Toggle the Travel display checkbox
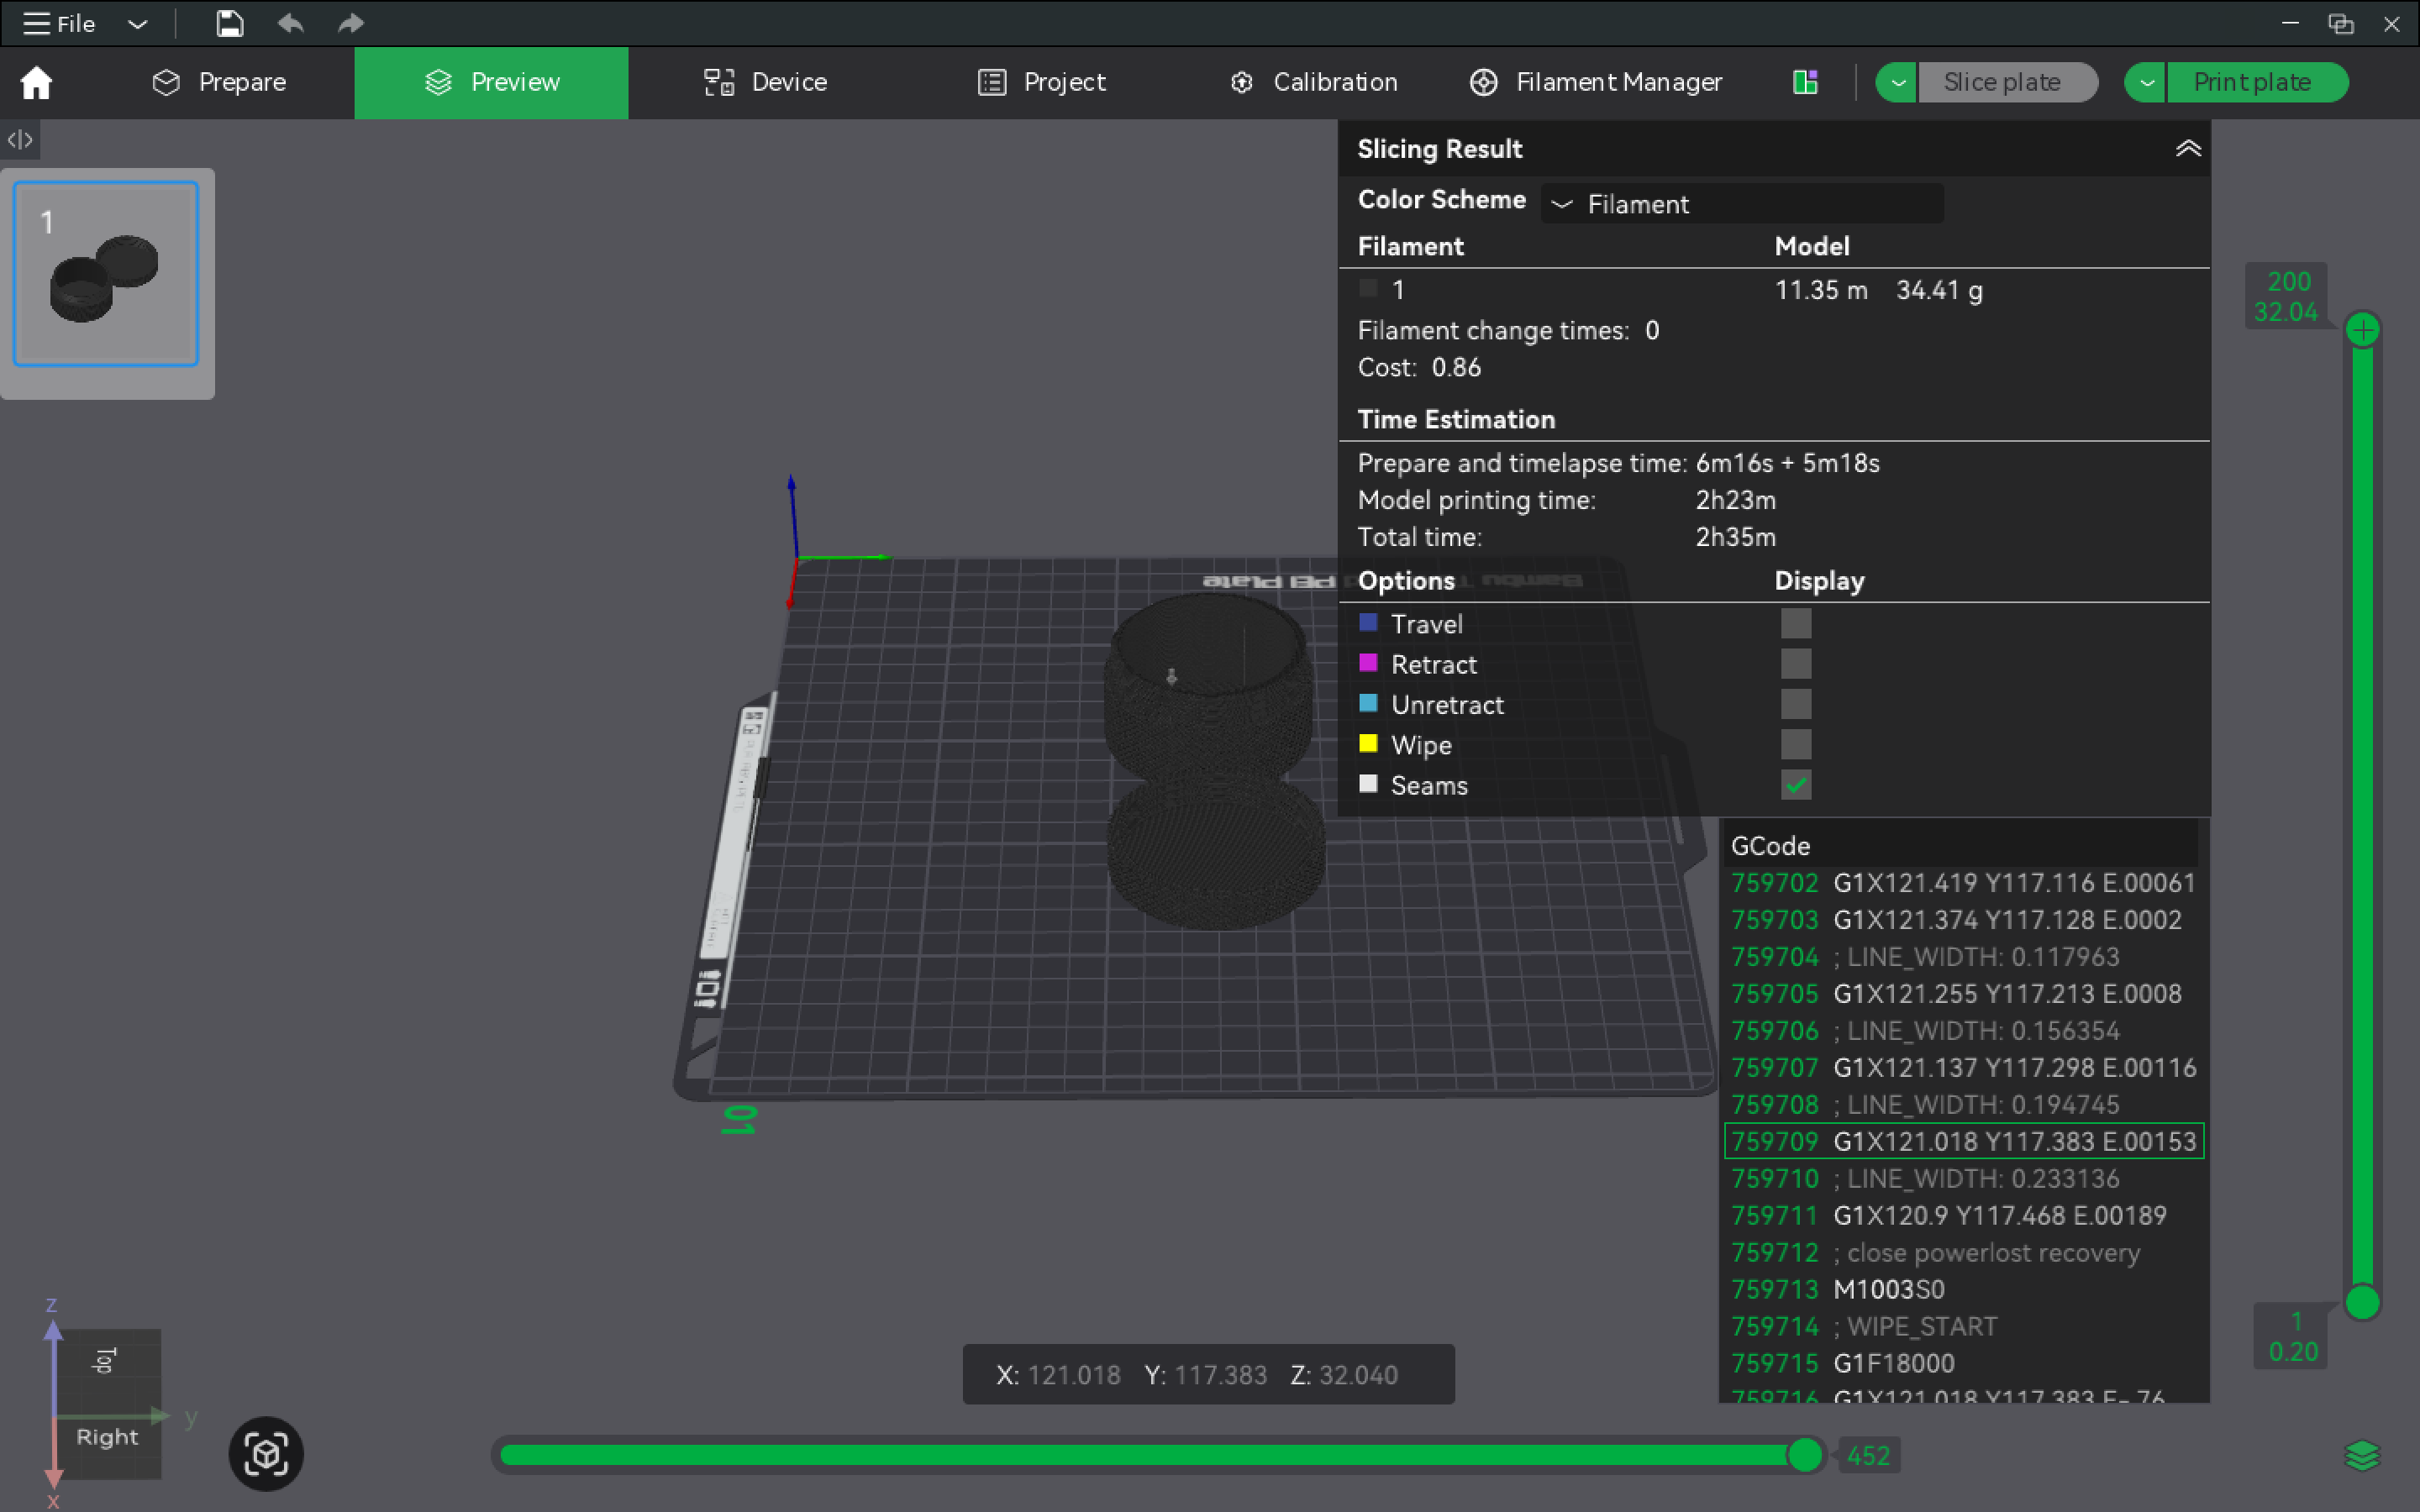Screen dimensions: 2420x1512 pyautogui.click(x=1796, y=624)
